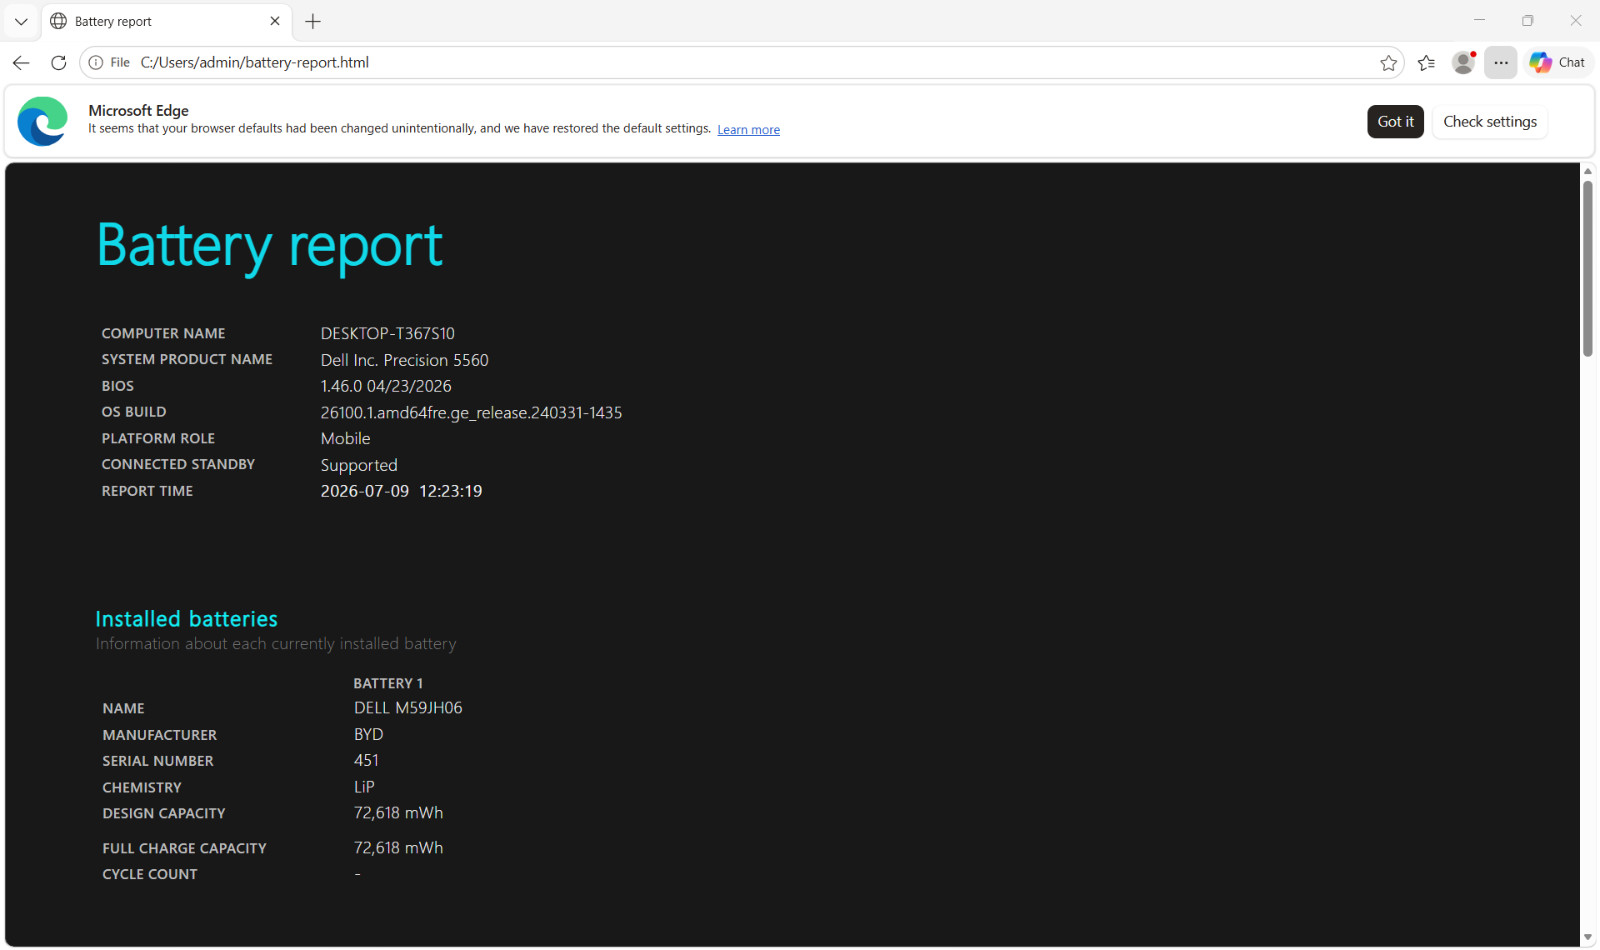This screenshot has width=1600, height=950.
Task: Click the Microsoft Edge logo in banner
Action: (42, 121)
